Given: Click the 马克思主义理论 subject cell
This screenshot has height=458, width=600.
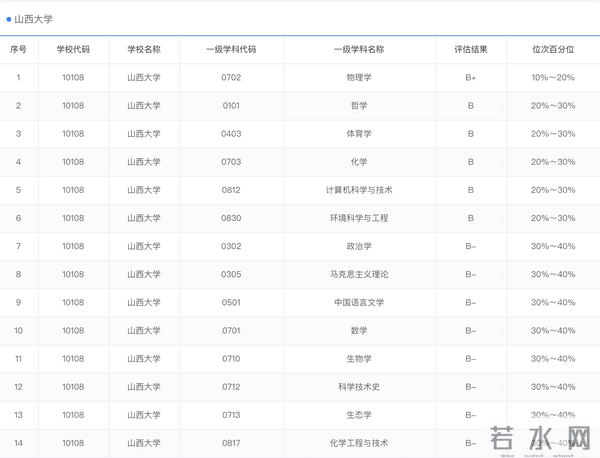Looking at the screenshot, I should click(359, 274).
